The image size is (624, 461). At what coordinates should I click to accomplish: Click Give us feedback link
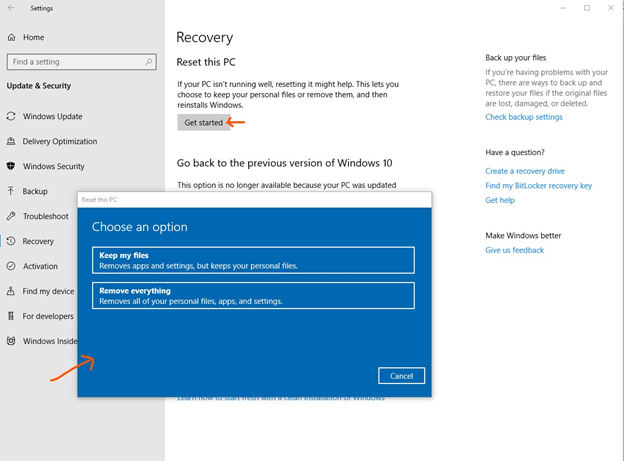515,250
